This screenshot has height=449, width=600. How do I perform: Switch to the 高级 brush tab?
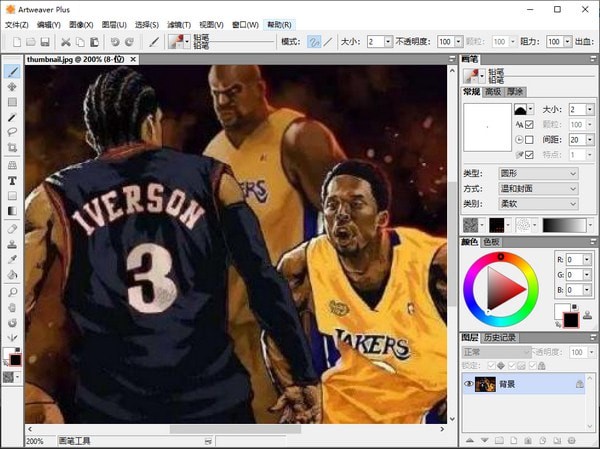pos(493,91)
